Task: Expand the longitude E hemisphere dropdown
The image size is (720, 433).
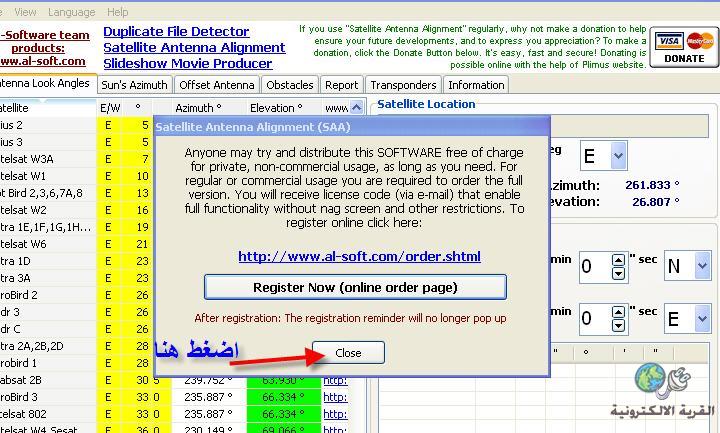Action: pos(702,318)
